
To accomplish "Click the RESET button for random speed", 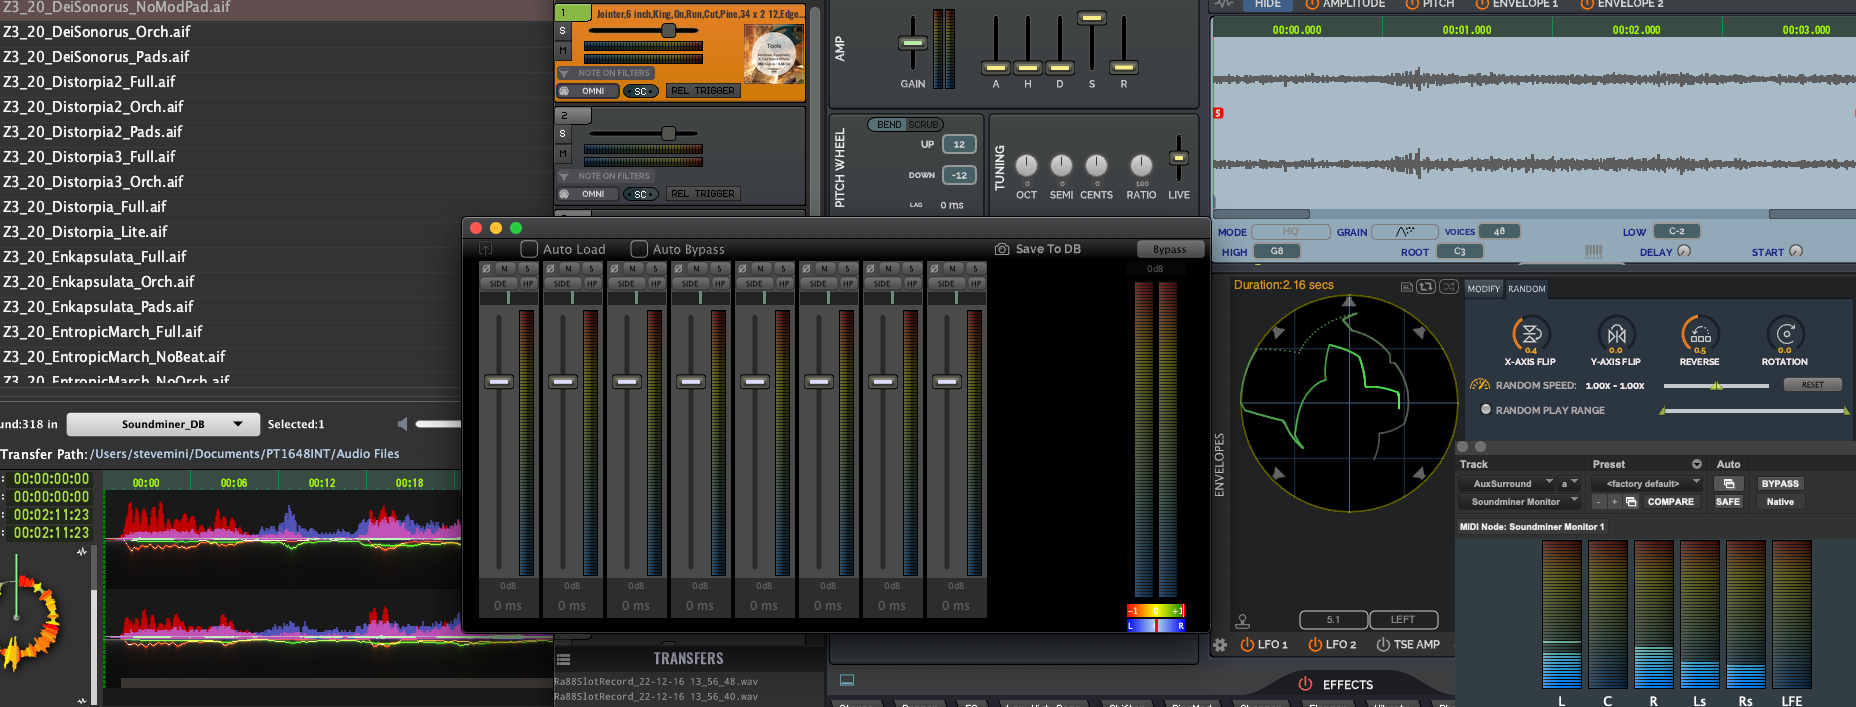I will pyautogui.click(x=1812, y=385).
